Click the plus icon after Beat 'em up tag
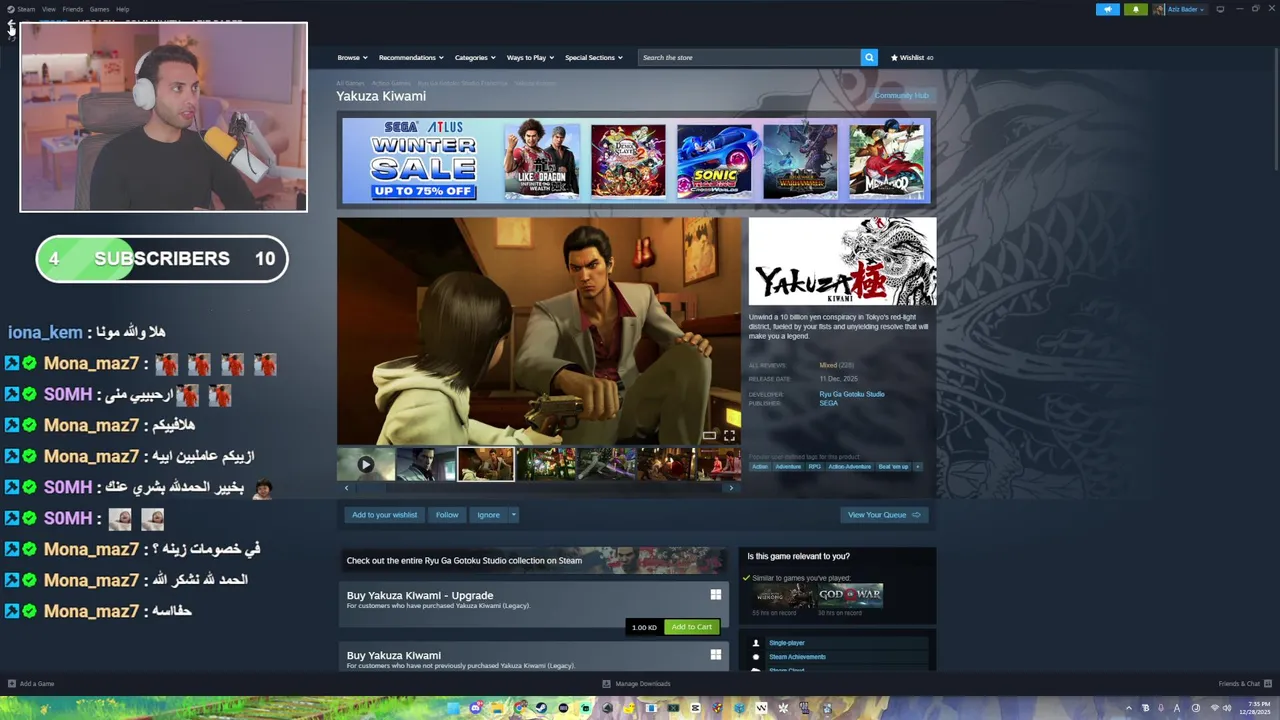1280x720 pixels. (x=917, y=466)
